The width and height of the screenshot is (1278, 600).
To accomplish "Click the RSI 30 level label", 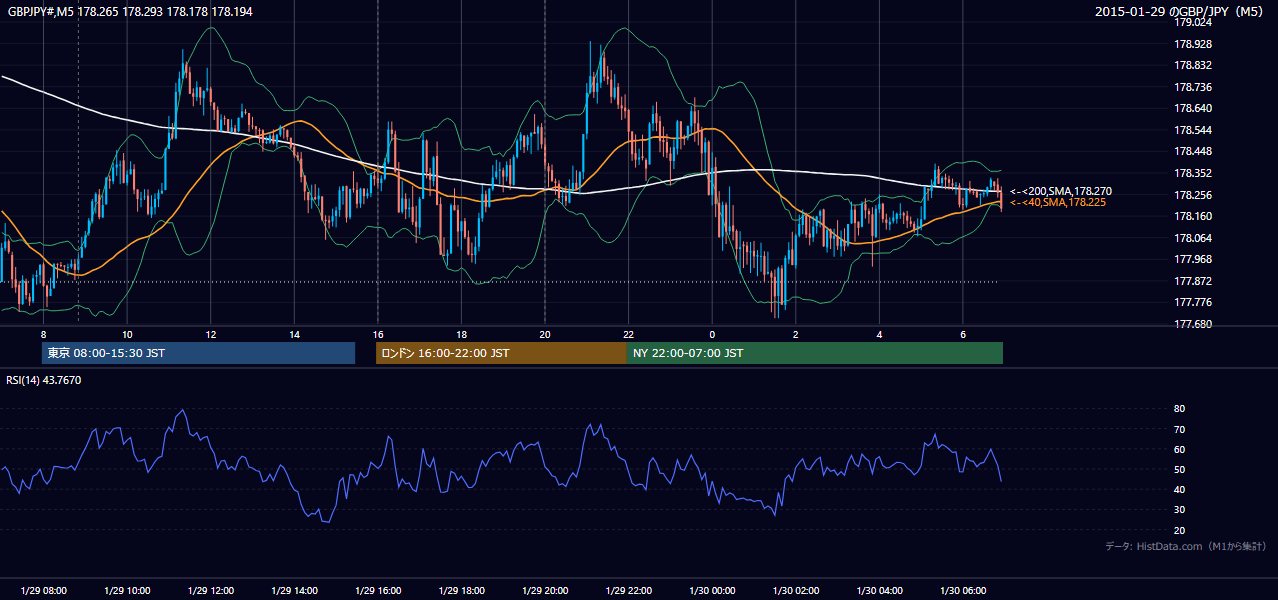I will [1180, 510].
